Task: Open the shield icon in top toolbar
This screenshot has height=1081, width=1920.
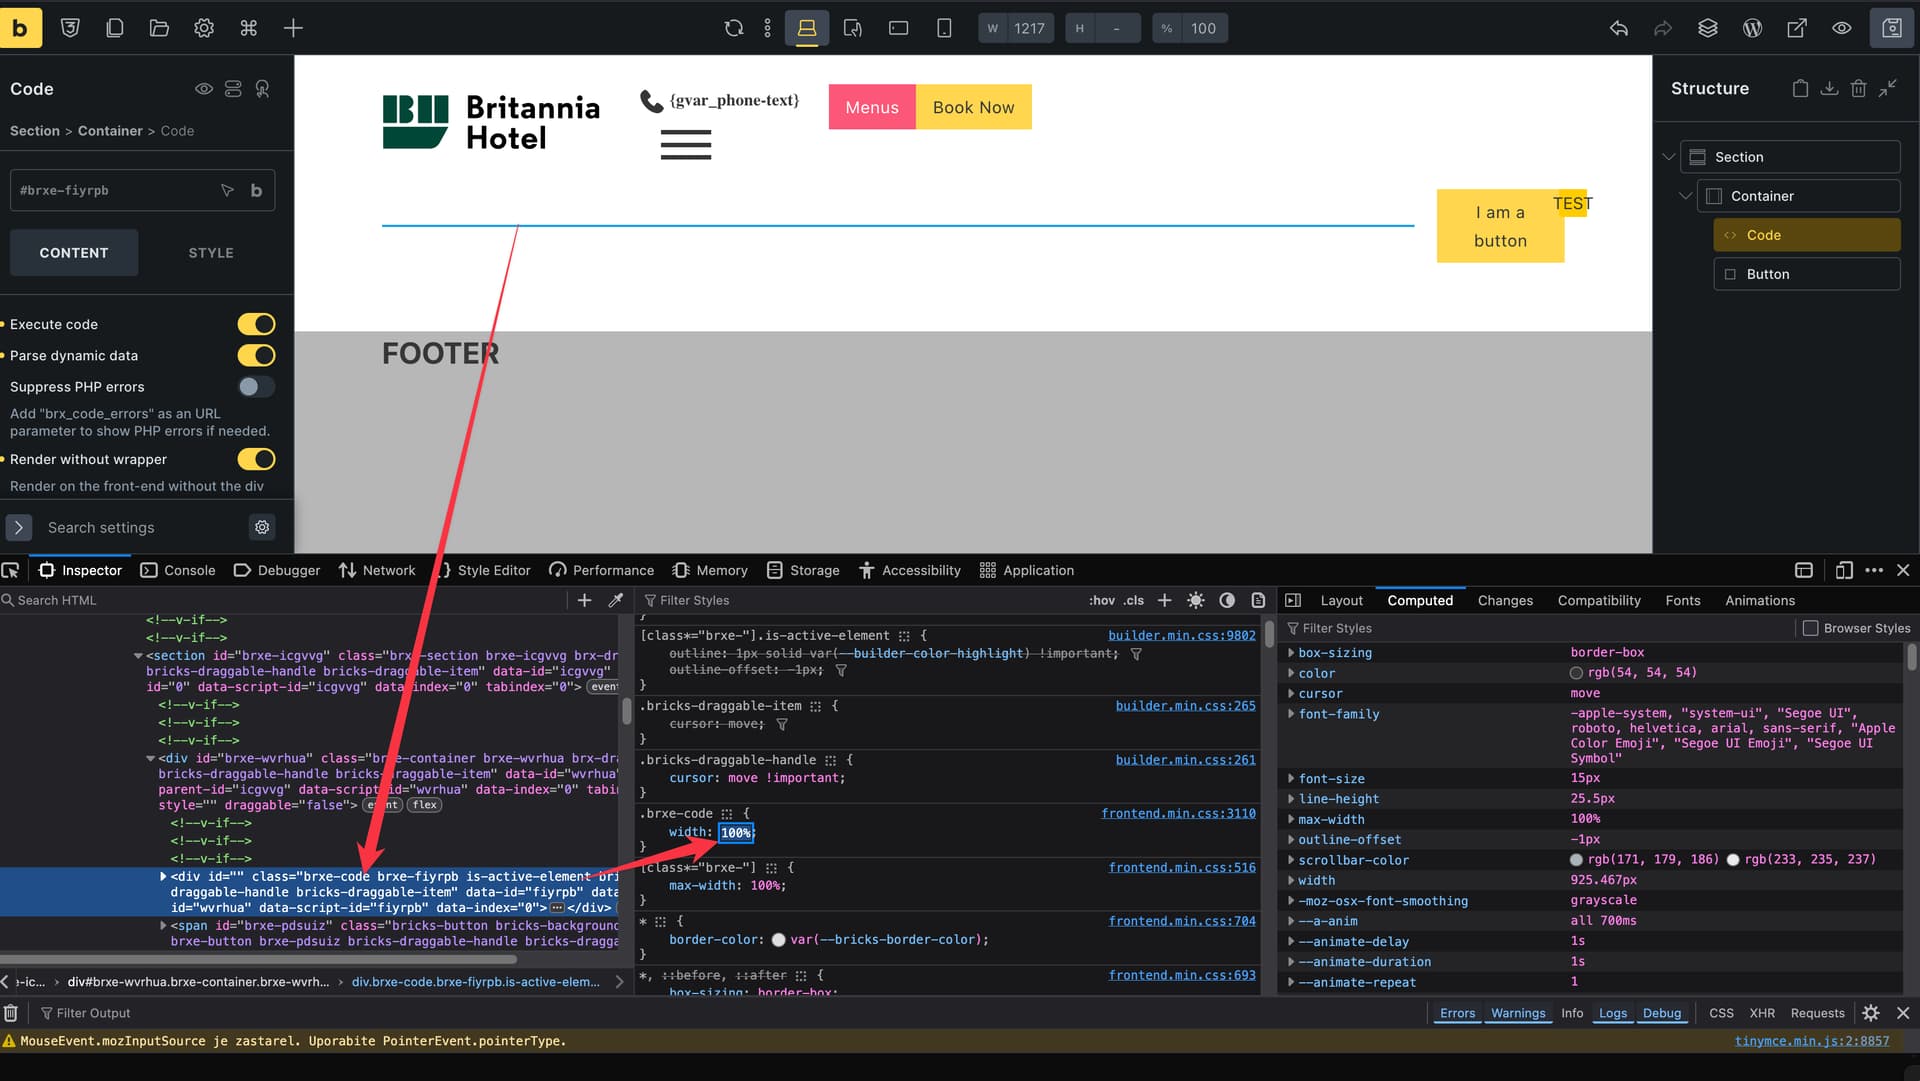Action: click(70, 28)
